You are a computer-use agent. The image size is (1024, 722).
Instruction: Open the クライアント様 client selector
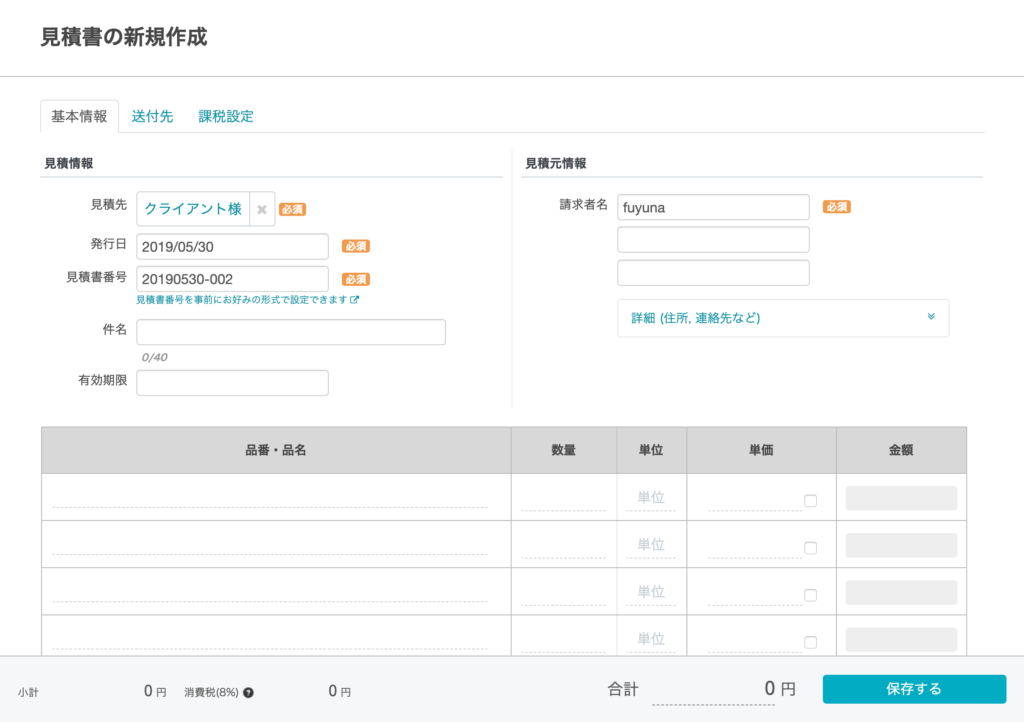pos(193,209)
